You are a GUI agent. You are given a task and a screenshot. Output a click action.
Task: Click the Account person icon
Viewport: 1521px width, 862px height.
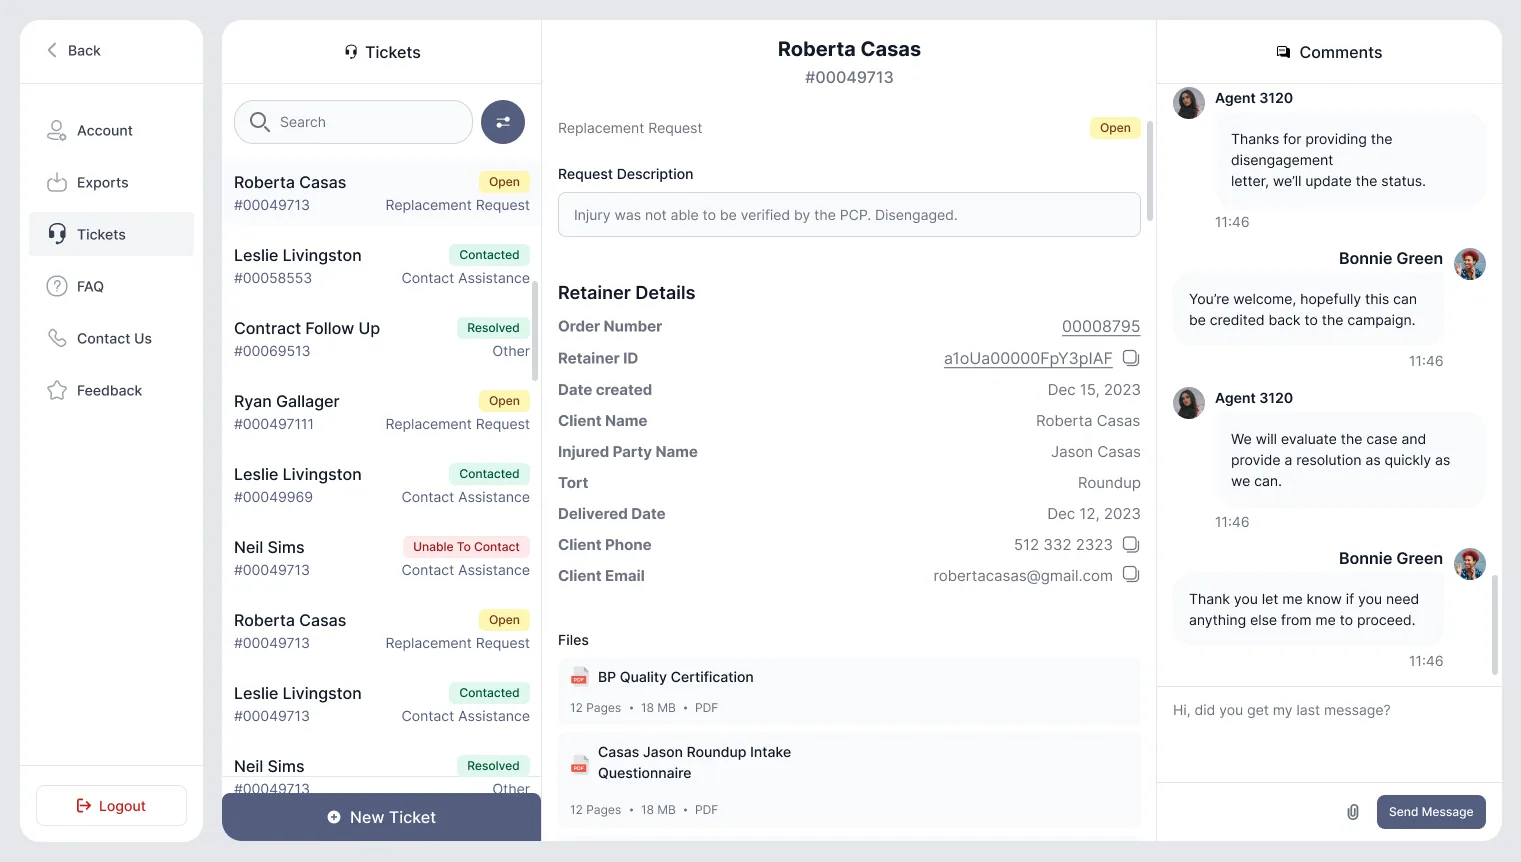point(57,130)
